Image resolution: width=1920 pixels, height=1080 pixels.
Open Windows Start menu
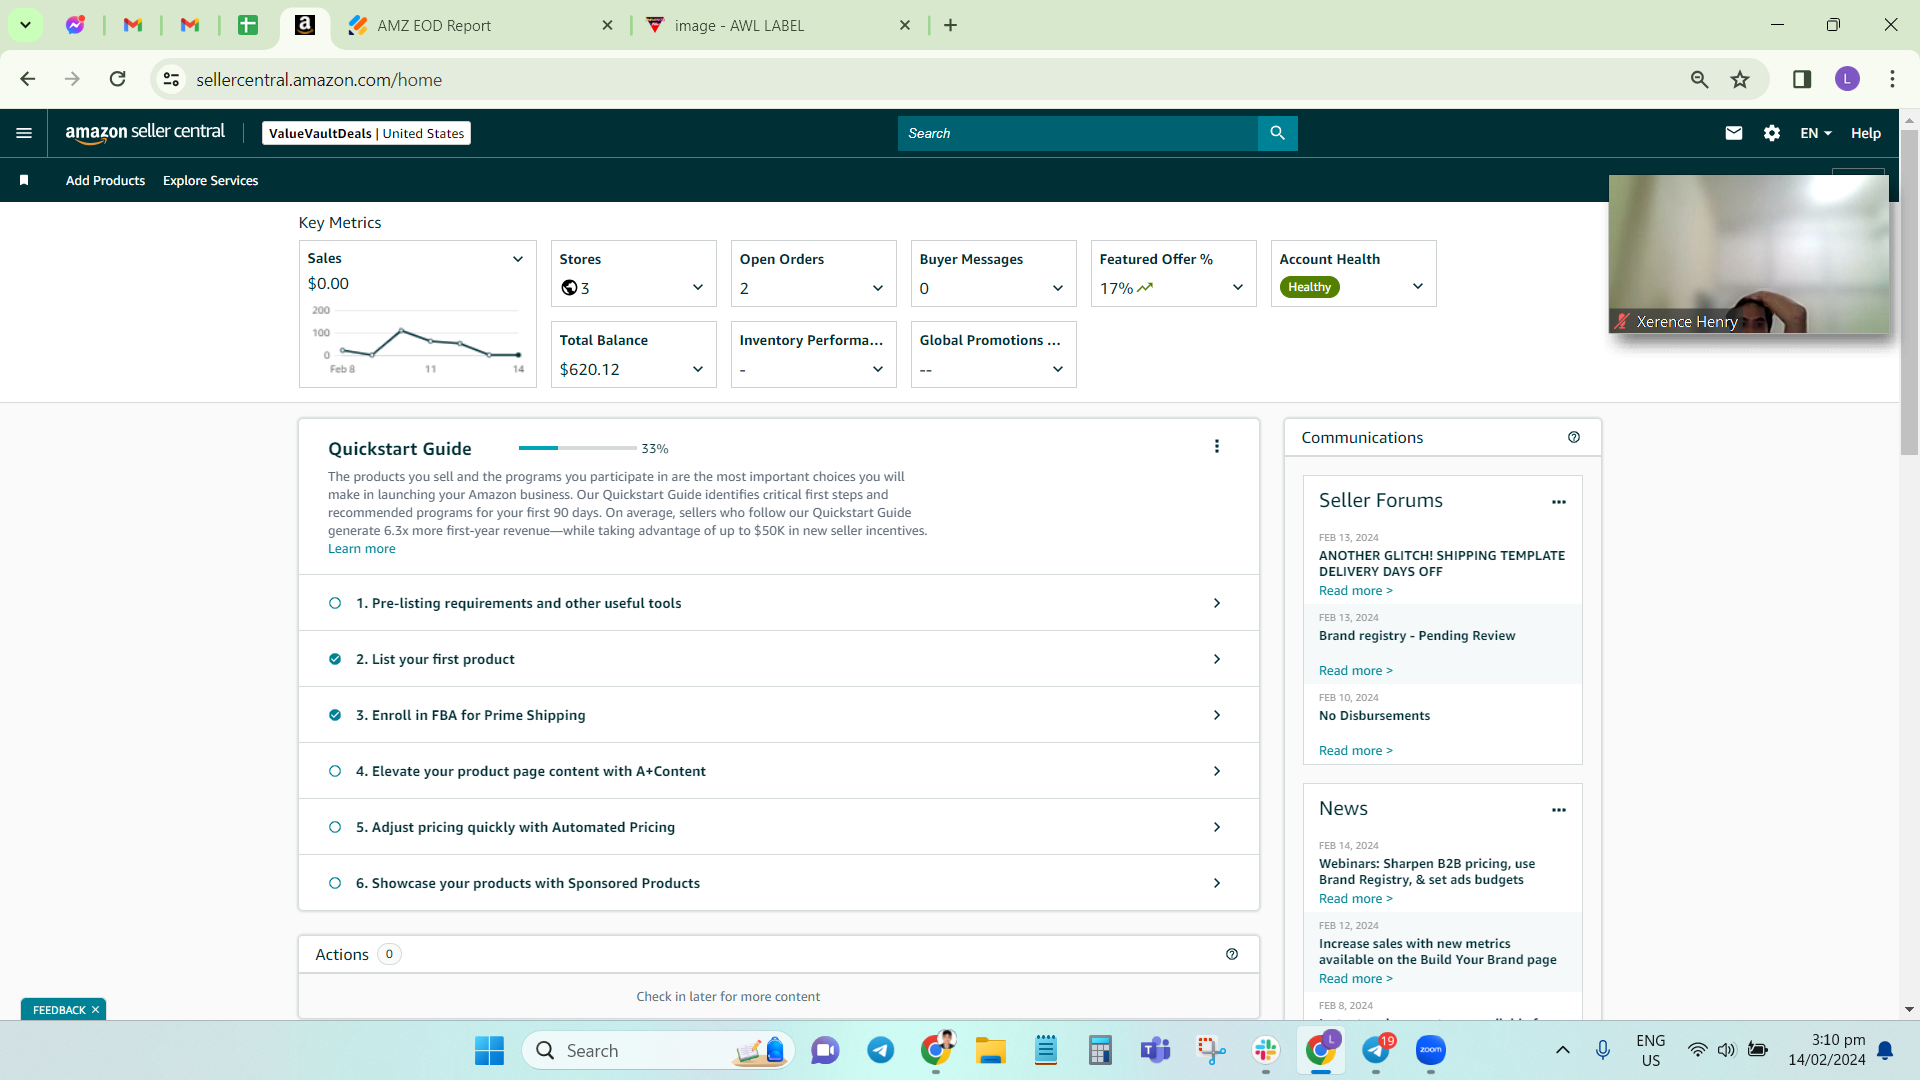click(489, 1050)
